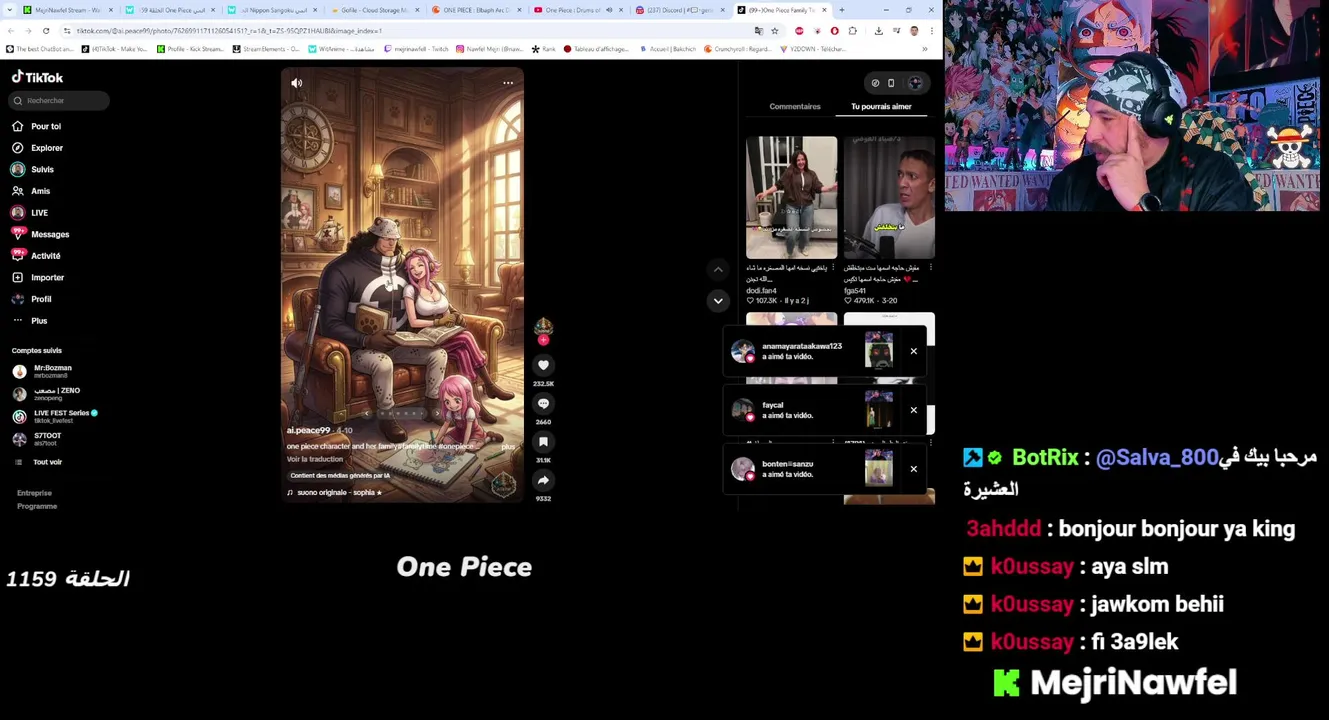The height and width of the screenshot is (720, 1329).
Task: Open fga541 suggested video thumbnail
Action: point(889,197)
